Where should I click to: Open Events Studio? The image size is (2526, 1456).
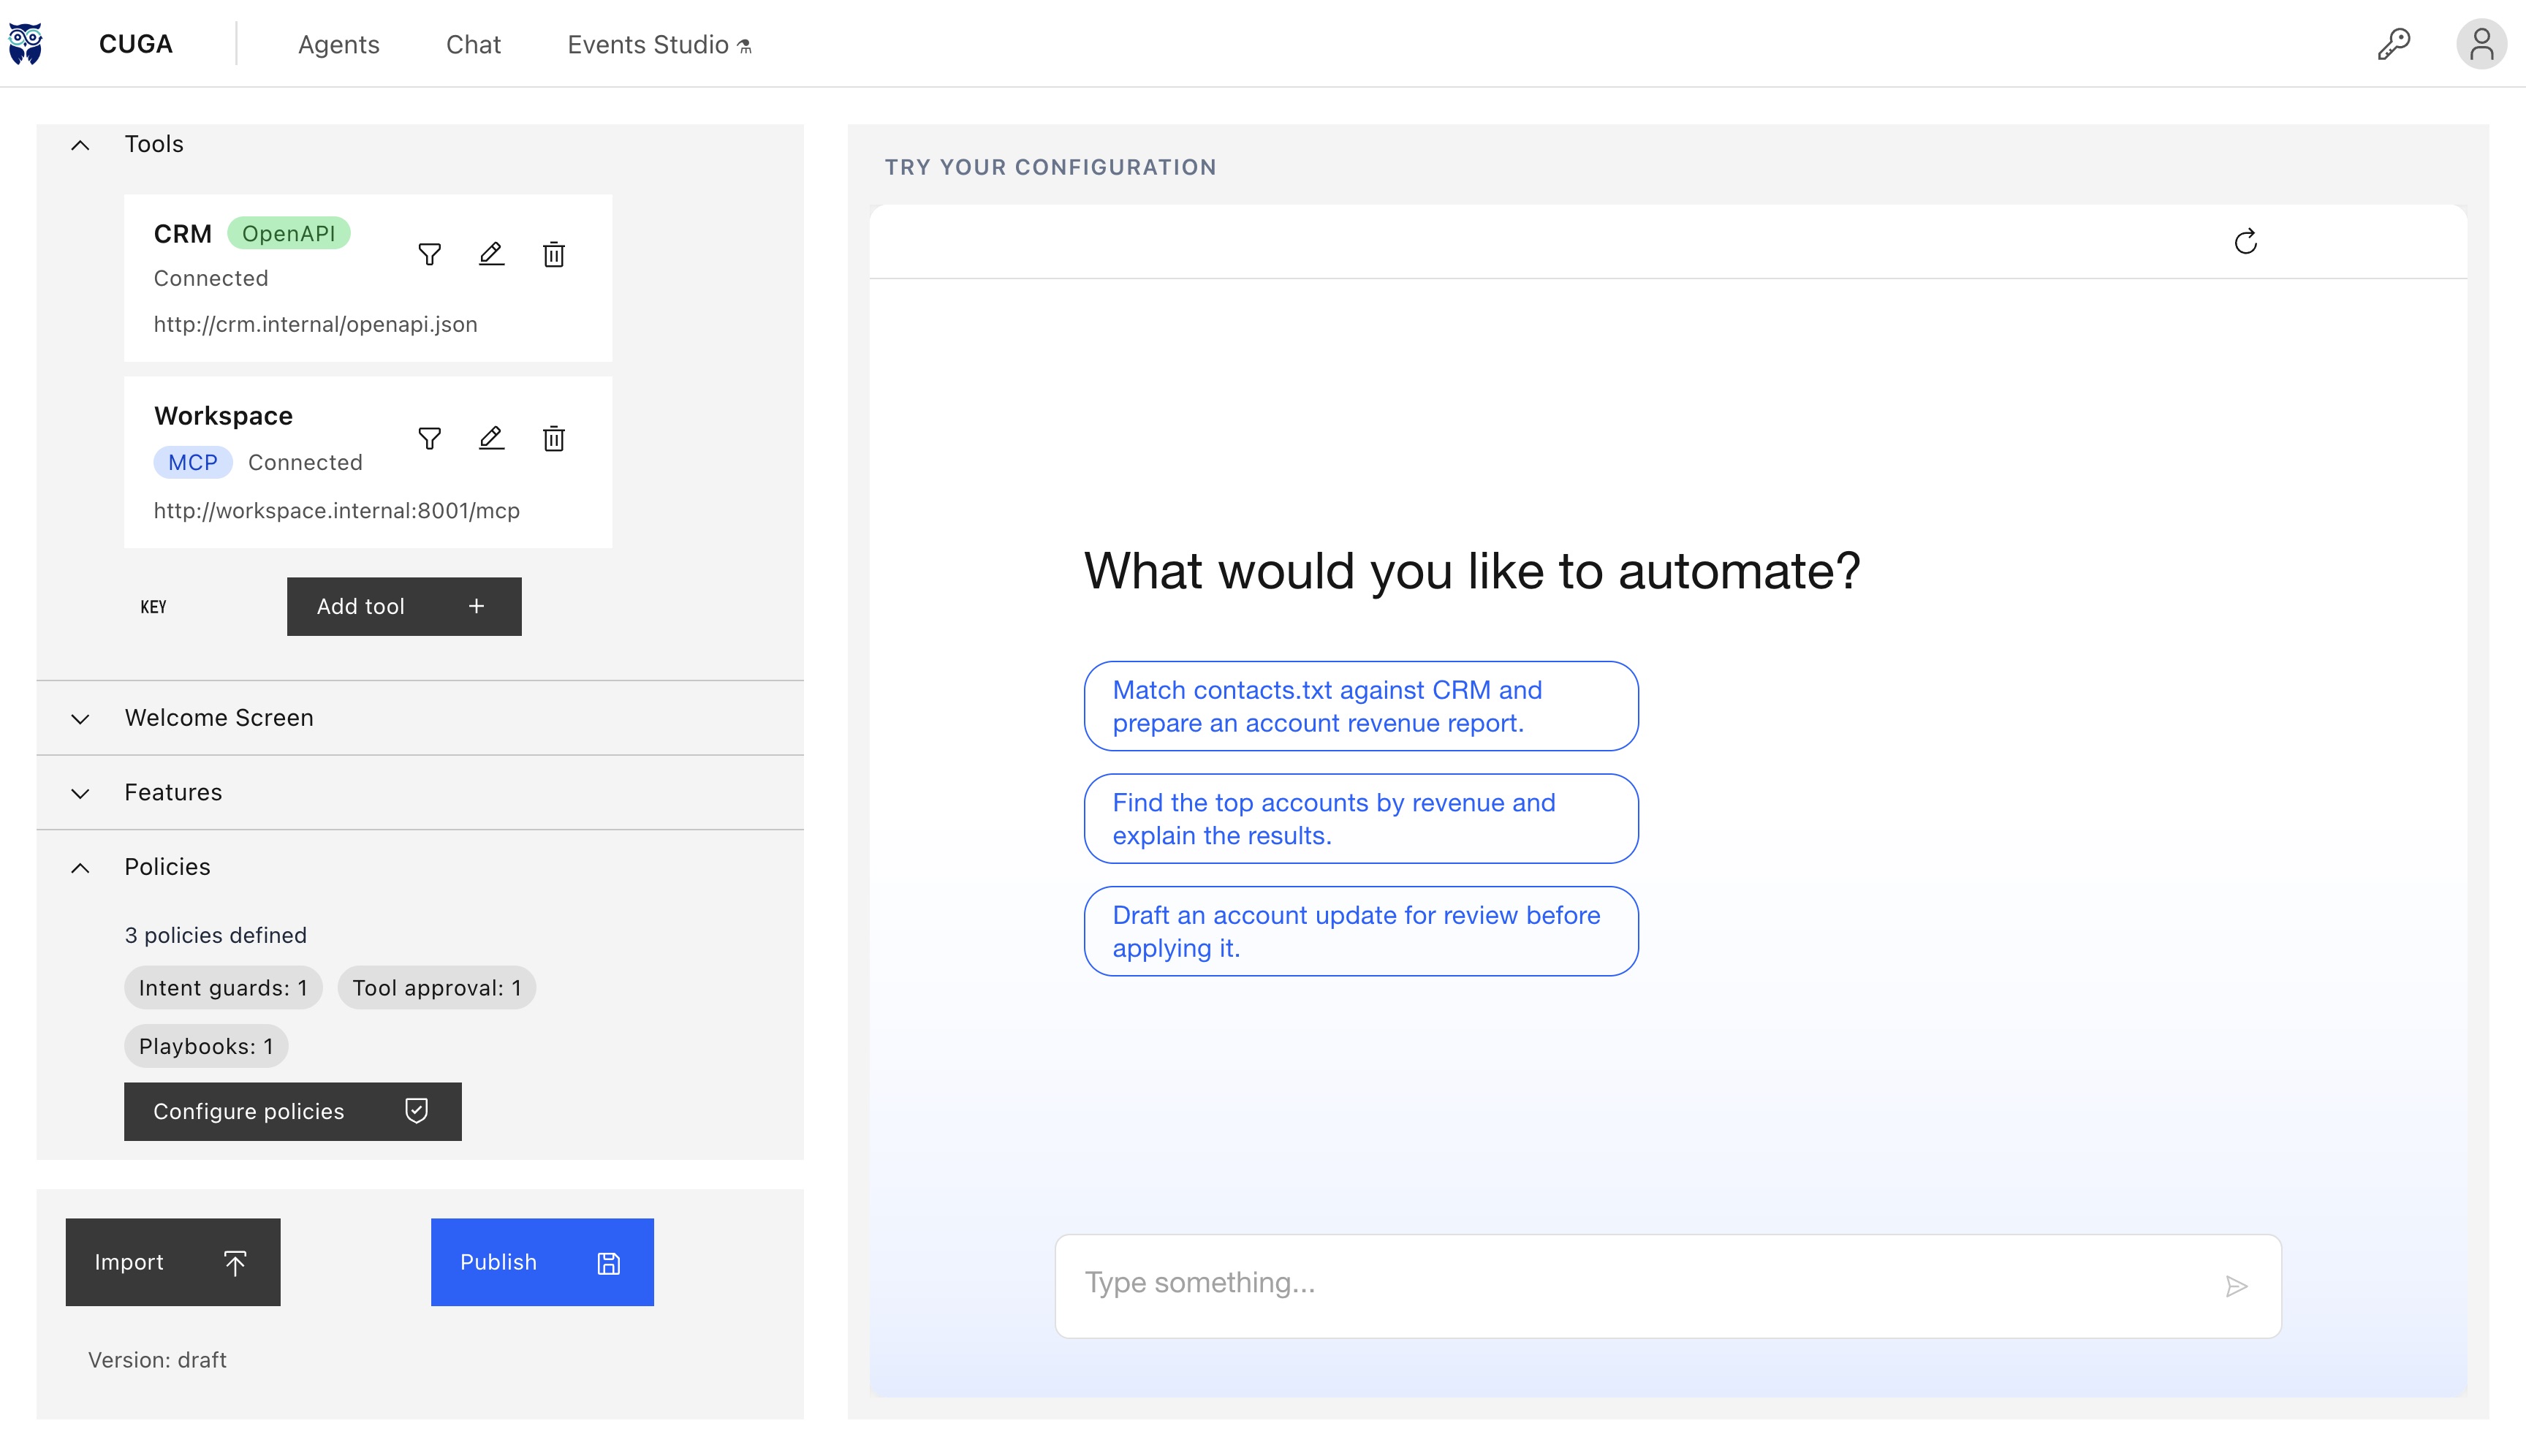click(659, 44)
